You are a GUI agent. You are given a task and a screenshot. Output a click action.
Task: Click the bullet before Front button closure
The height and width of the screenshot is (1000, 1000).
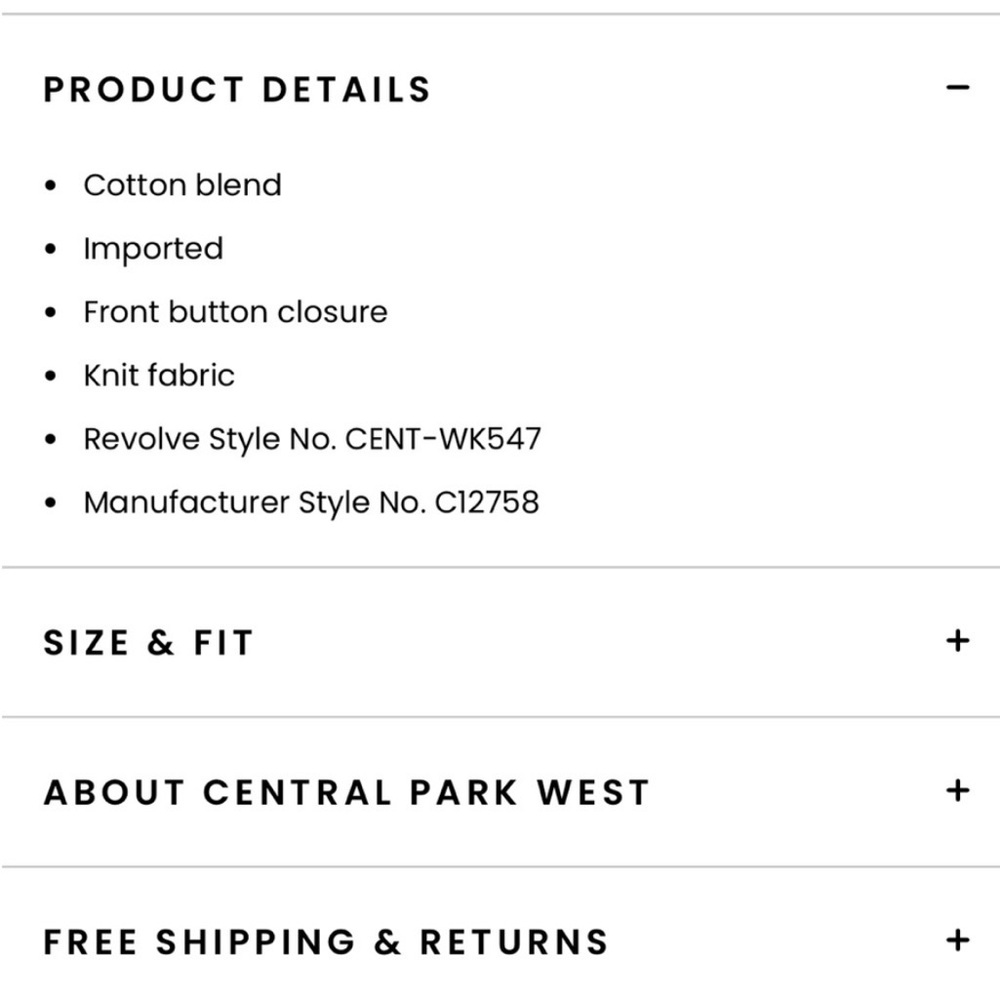[x=52, y=313]
